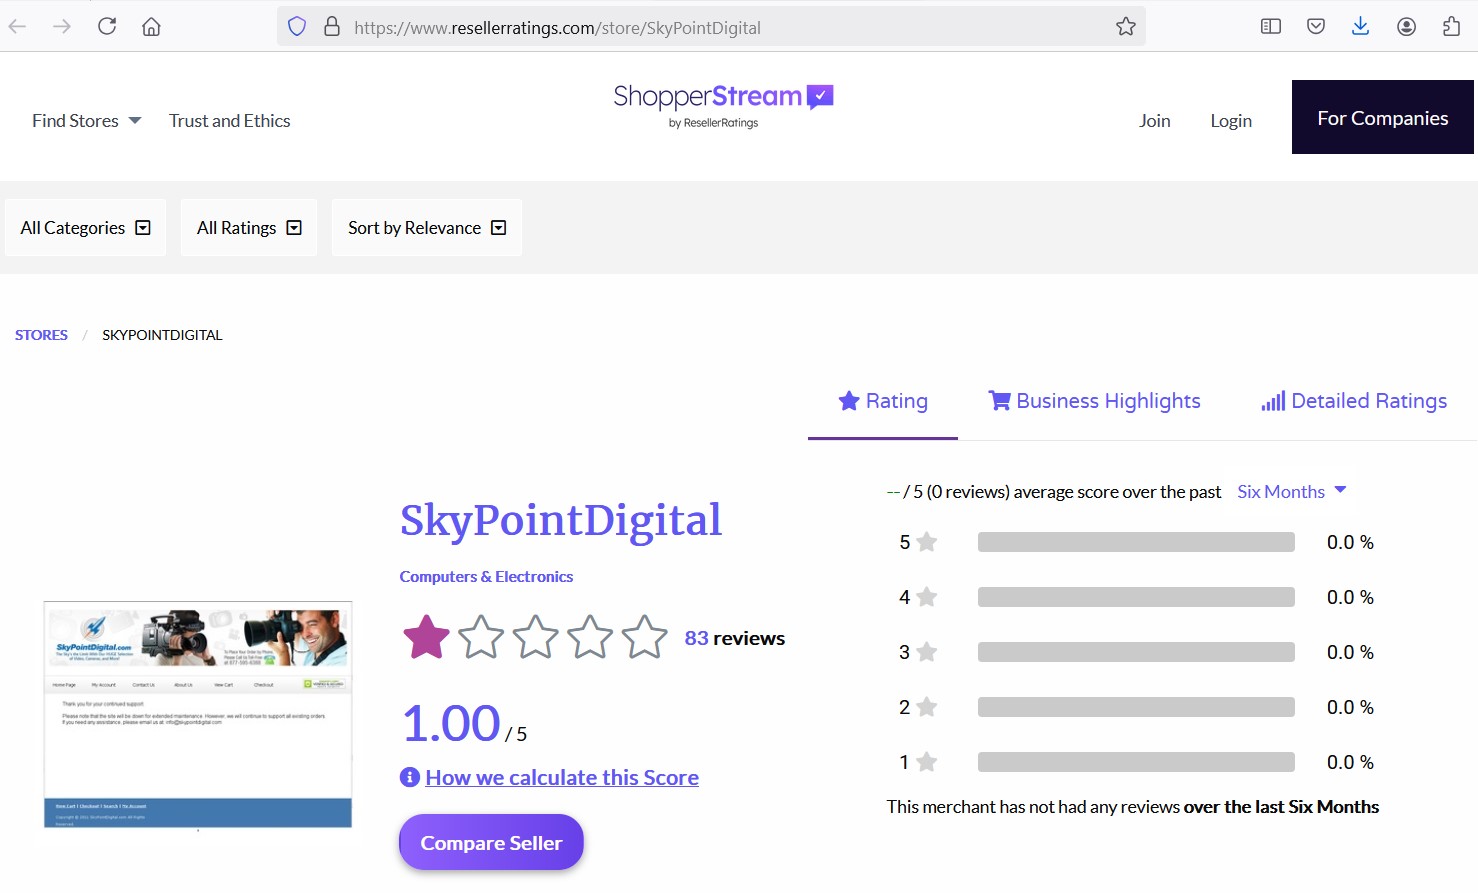Click the 3 star rating bar
1478x893 pixels.
click(x=1136, y=652)
